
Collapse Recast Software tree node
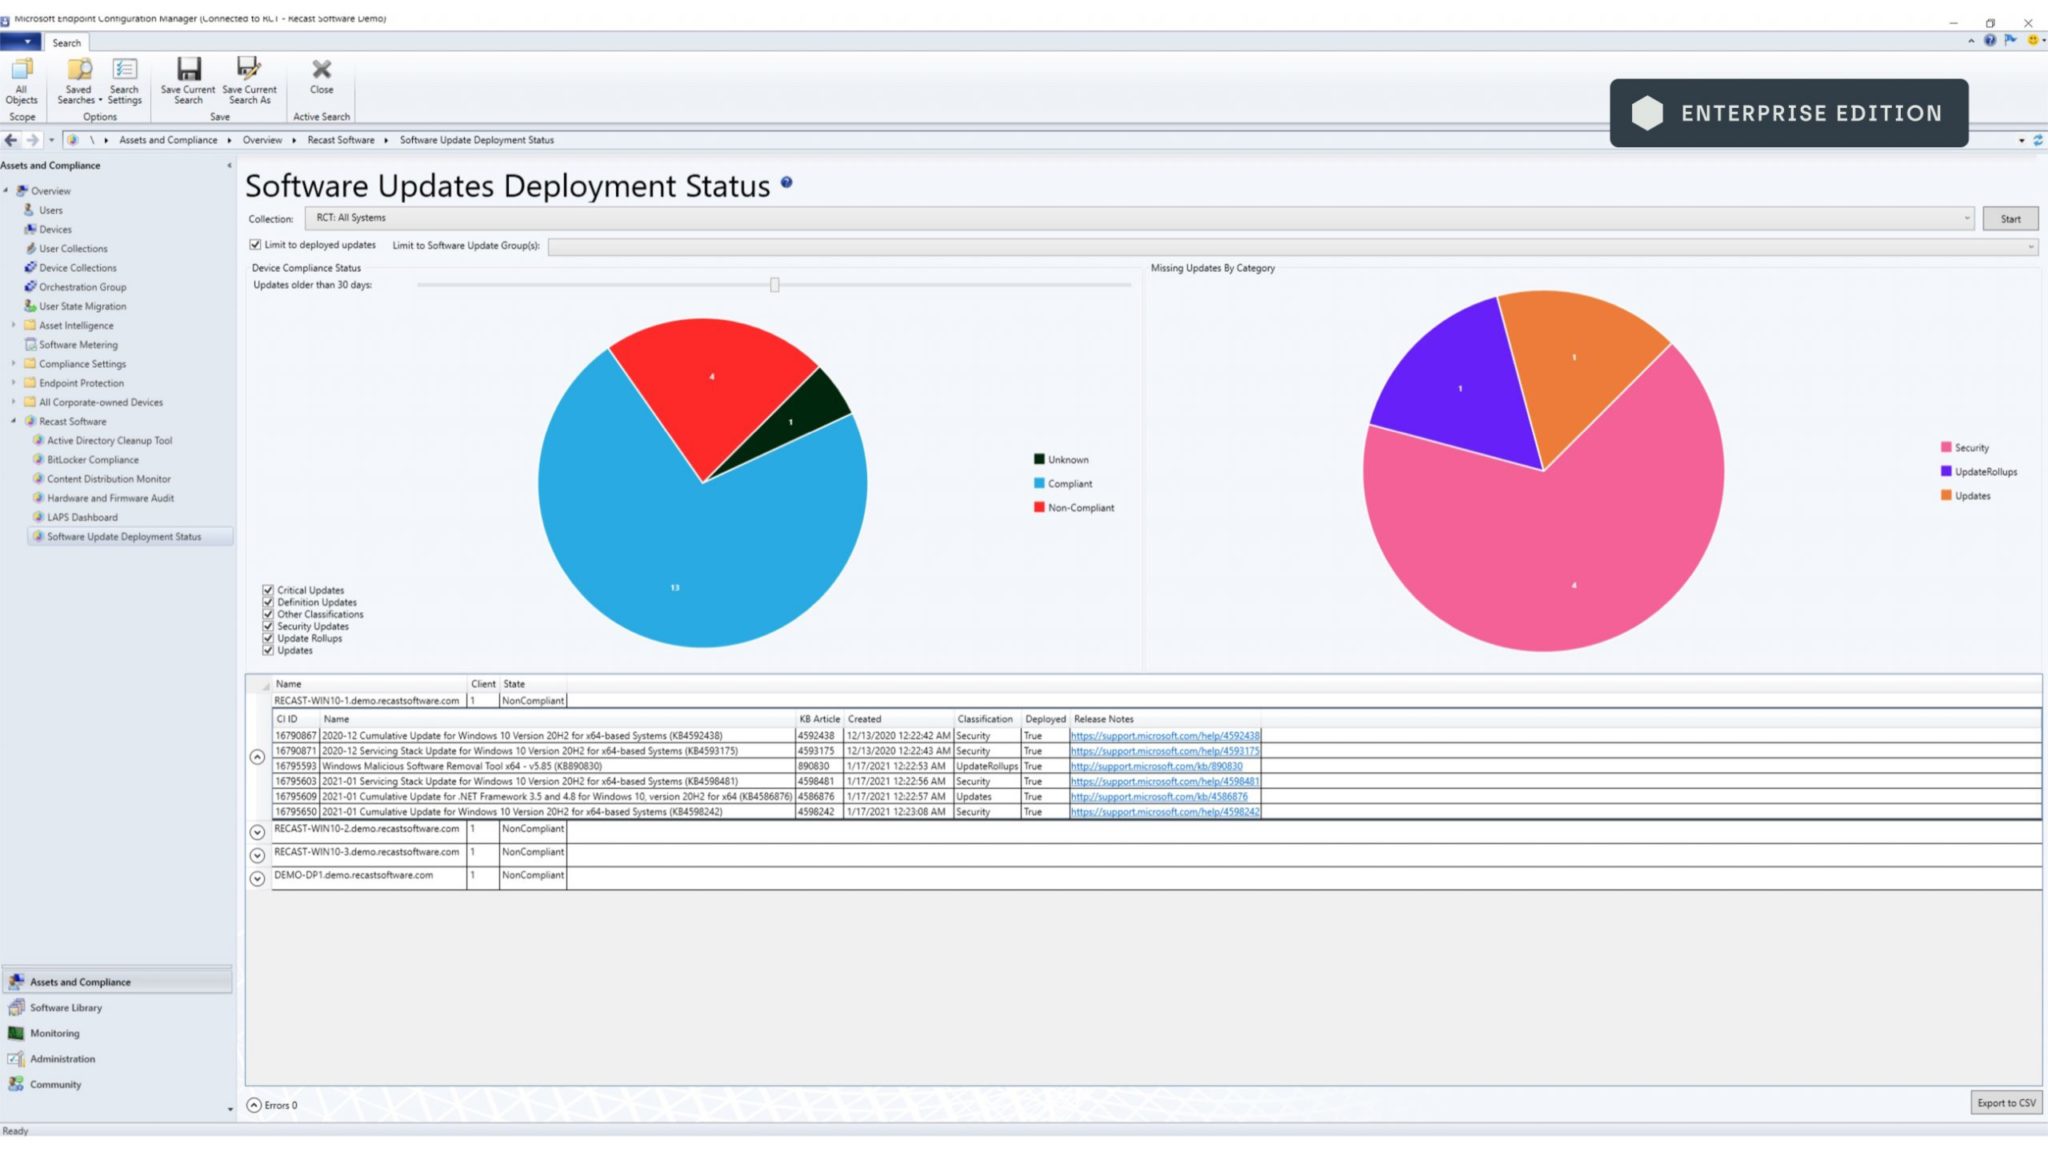click(13, 421)
